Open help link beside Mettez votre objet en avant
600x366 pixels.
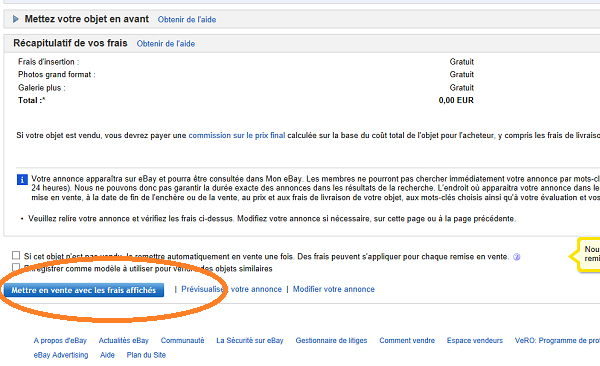(x=187, y=20)
